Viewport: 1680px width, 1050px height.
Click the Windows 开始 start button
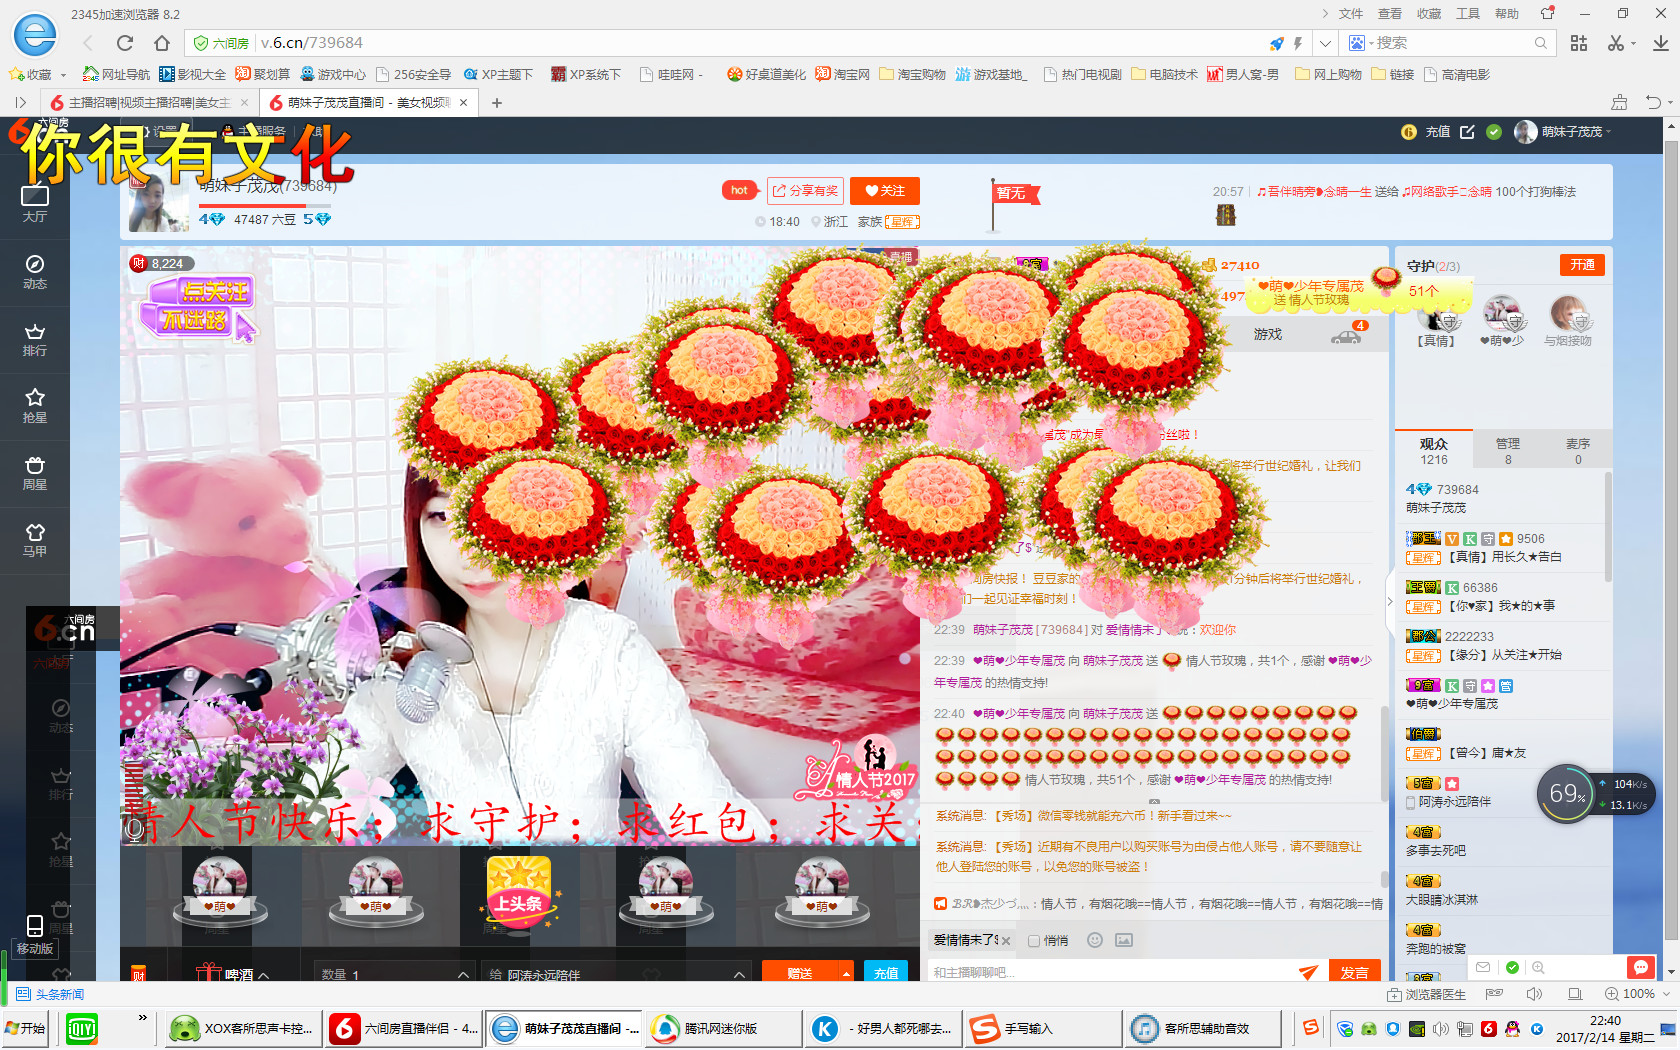click(26, 1028)
